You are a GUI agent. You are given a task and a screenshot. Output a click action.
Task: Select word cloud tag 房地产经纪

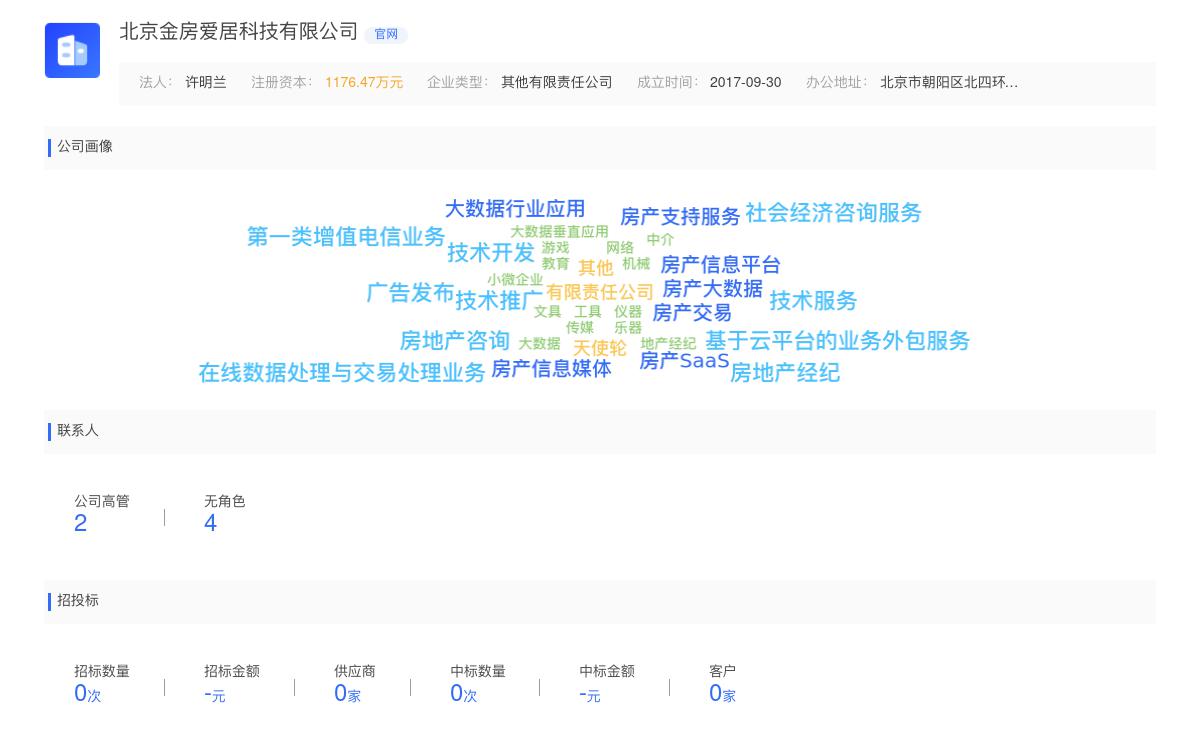point(785,373)
